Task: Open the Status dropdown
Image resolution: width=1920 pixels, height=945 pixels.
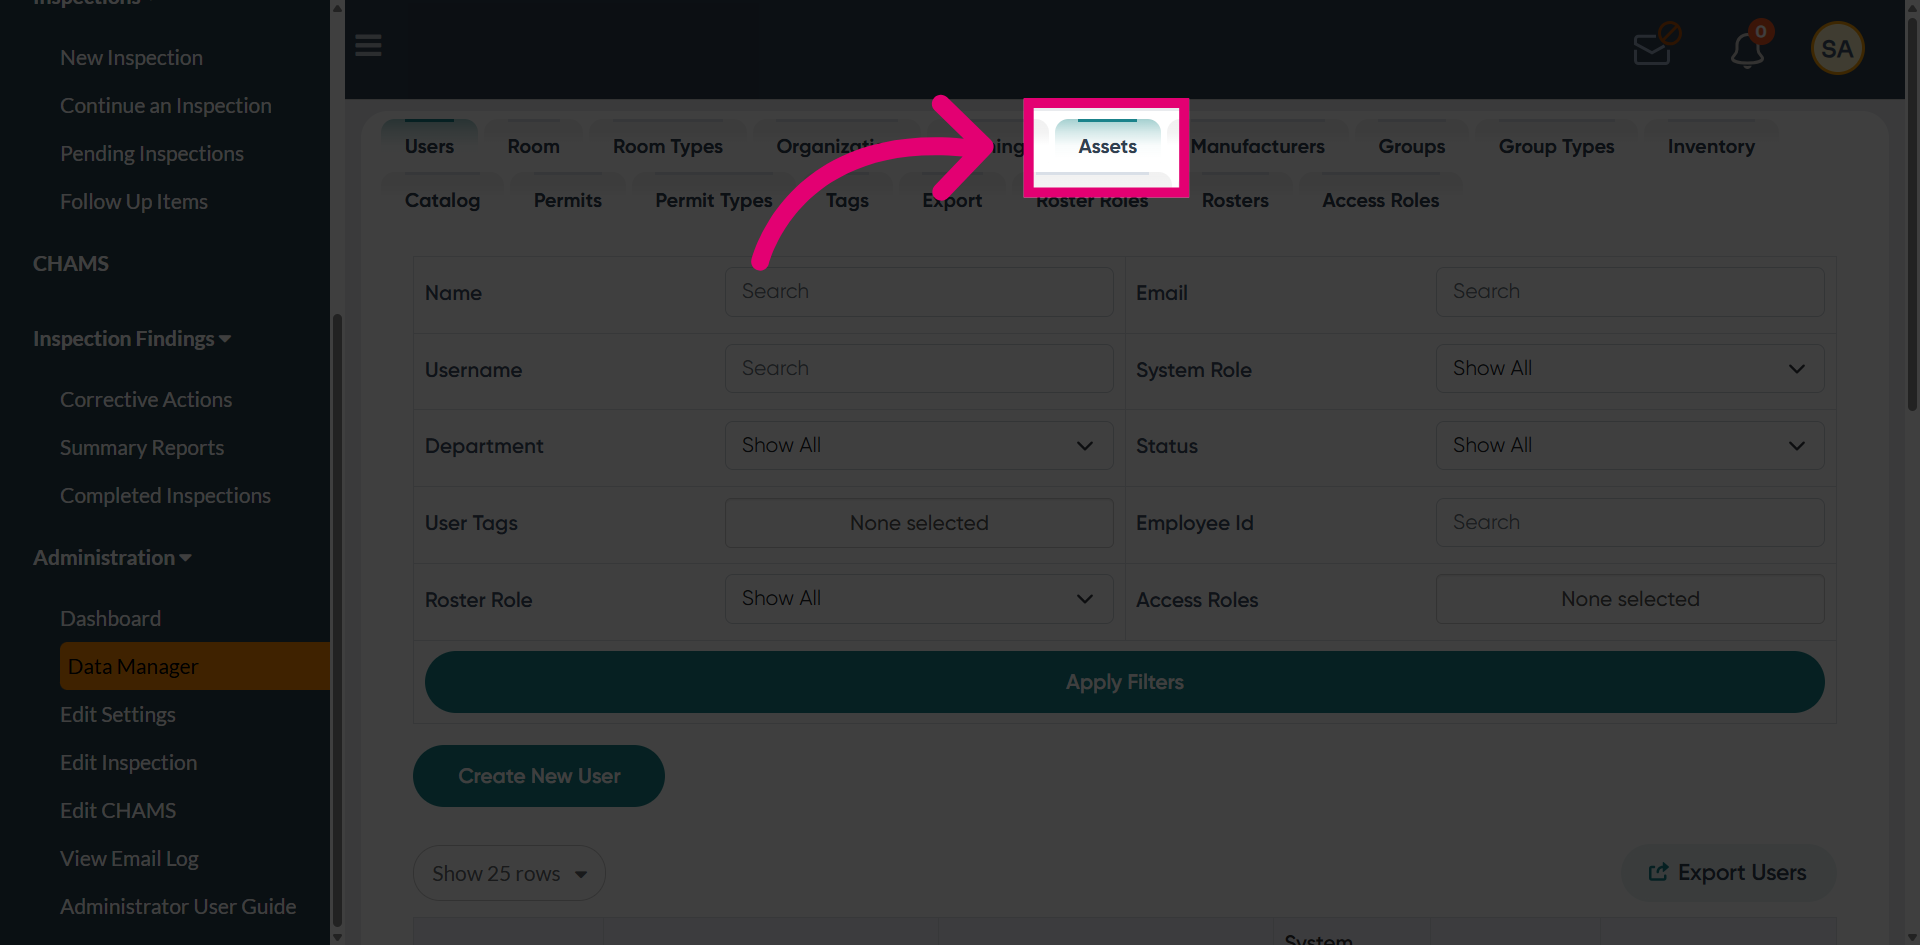Action: click(x=1630, y=446)
